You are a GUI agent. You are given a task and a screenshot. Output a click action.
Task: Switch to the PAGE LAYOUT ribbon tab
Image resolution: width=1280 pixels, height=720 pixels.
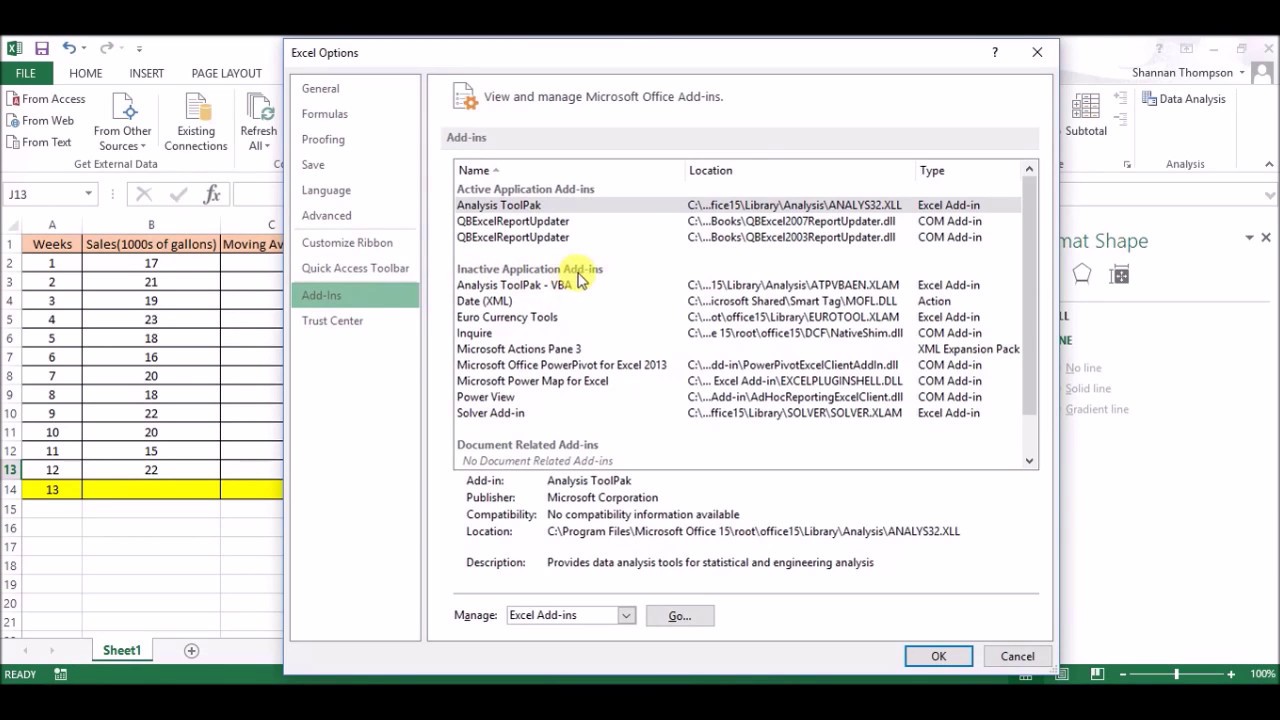click(x=227, y=73)
